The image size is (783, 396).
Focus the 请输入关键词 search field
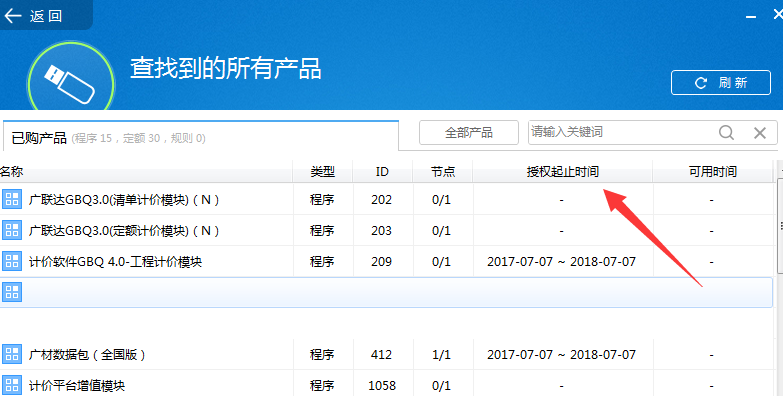coord(621,132)
